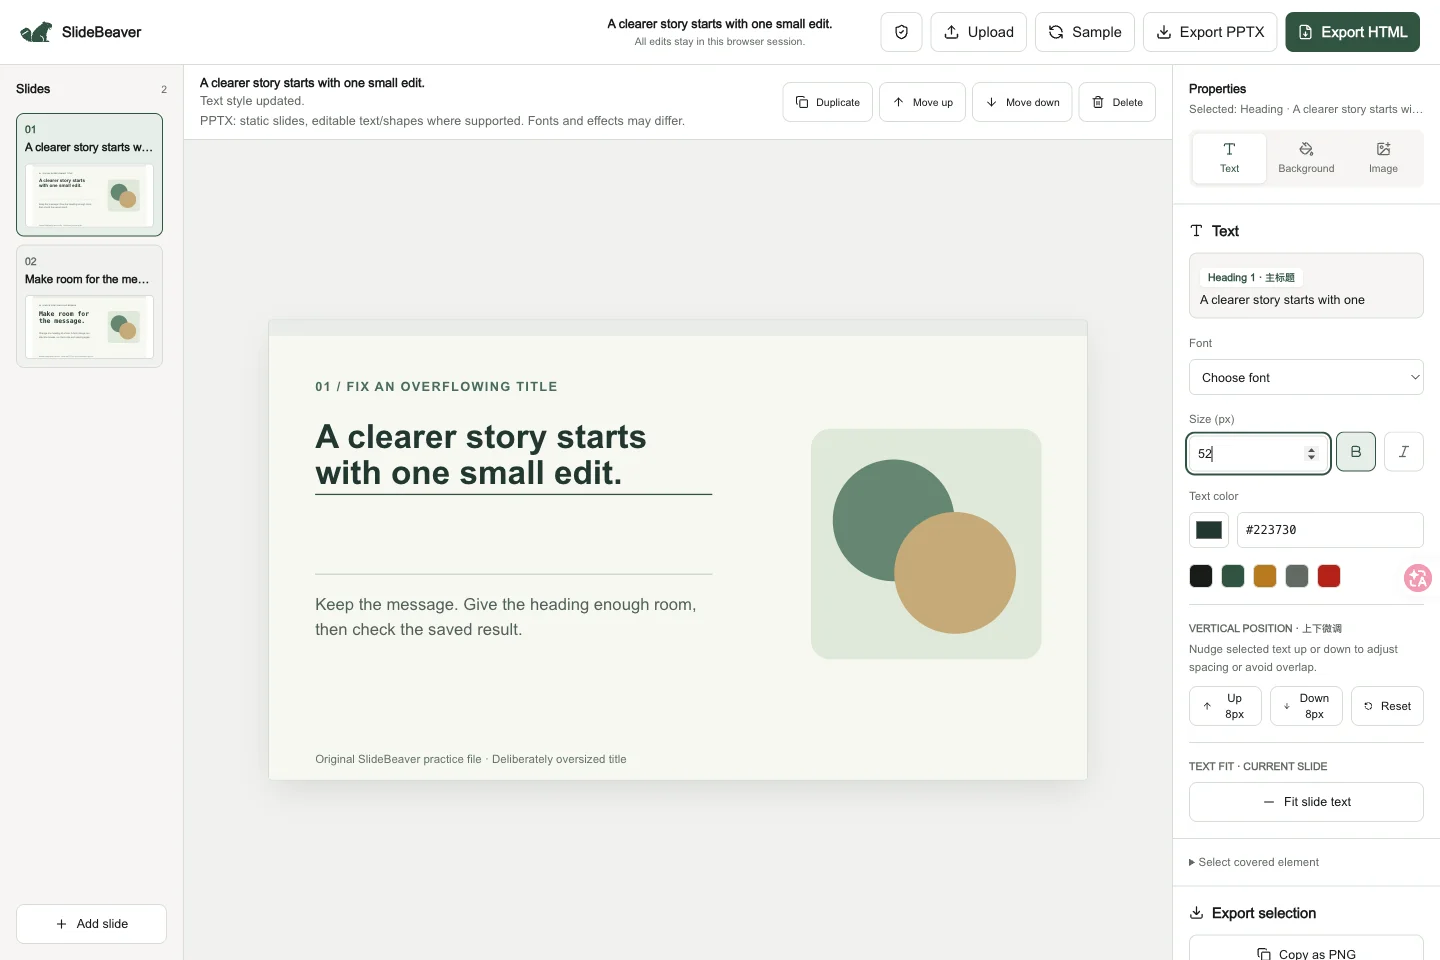
Task: Pick the gray preset color swatch
Action: (1297, 576)
